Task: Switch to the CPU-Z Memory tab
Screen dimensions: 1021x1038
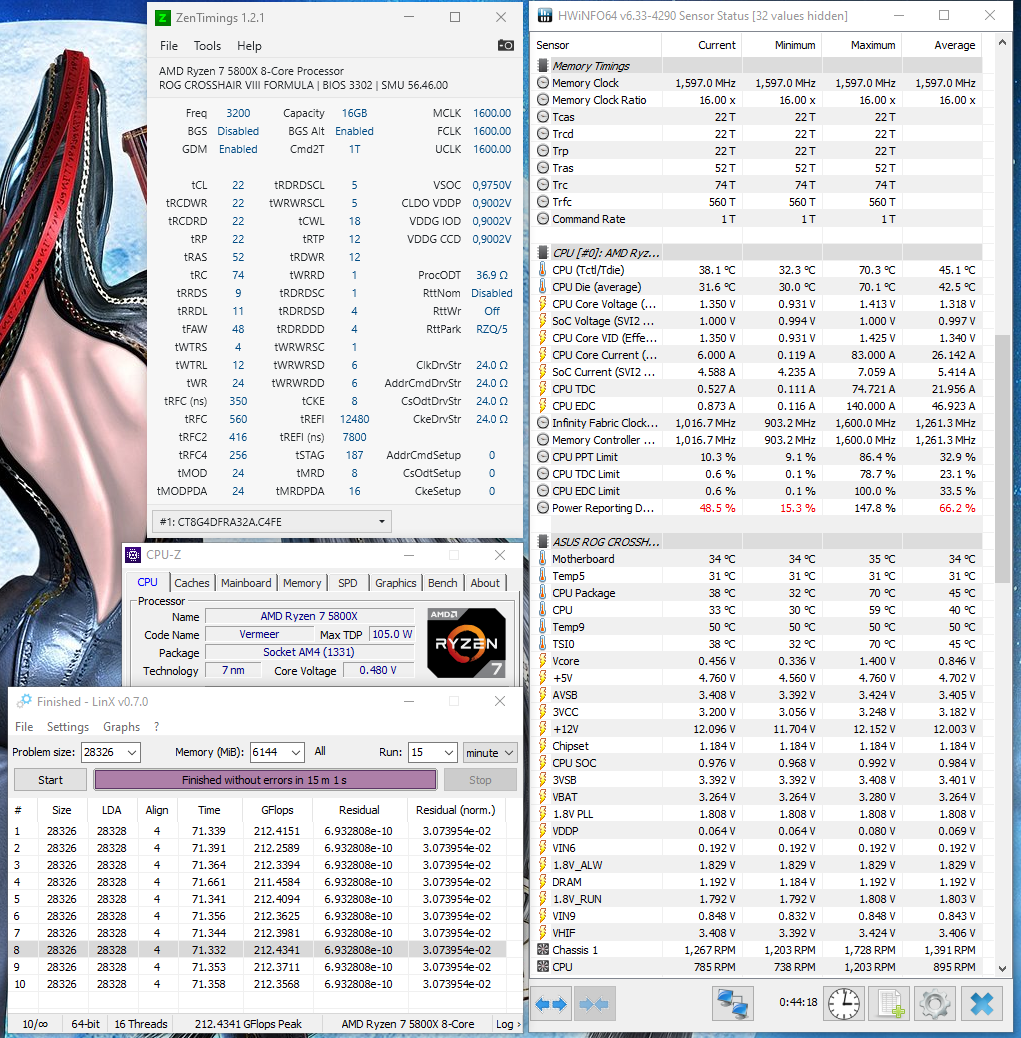Action: (x=302, y=583)
